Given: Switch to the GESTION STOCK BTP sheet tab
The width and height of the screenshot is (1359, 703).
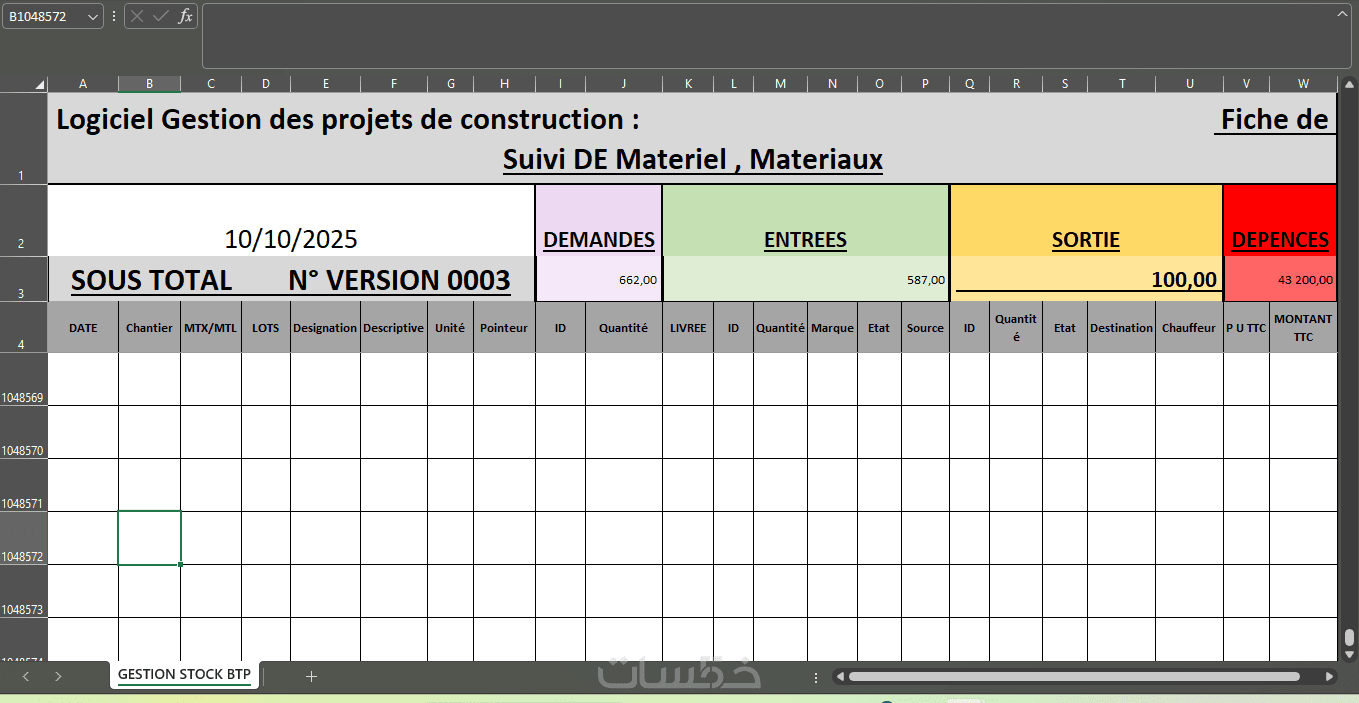Looking at the screenshot, I should [x=184, y=674].
